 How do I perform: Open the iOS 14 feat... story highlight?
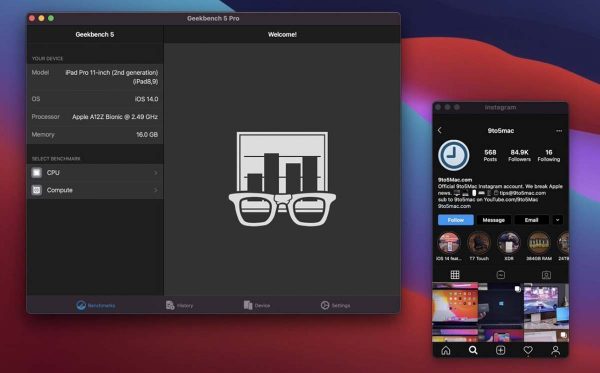coord(449,246)
